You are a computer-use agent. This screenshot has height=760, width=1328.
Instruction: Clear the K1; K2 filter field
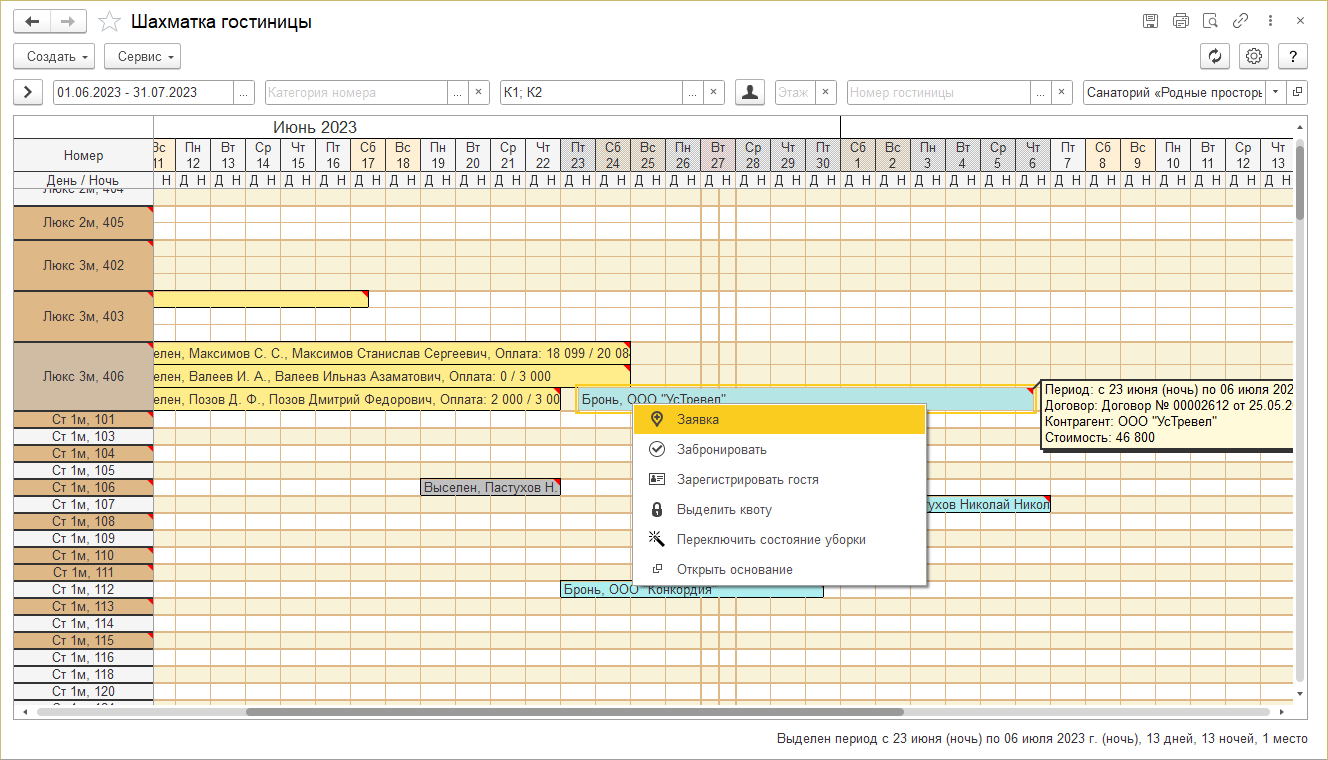713,92
